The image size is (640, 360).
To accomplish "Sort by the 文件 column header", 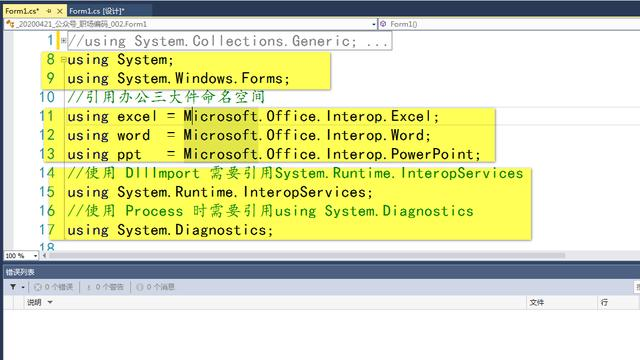I will pyautogui.click(x=537, y=302).
